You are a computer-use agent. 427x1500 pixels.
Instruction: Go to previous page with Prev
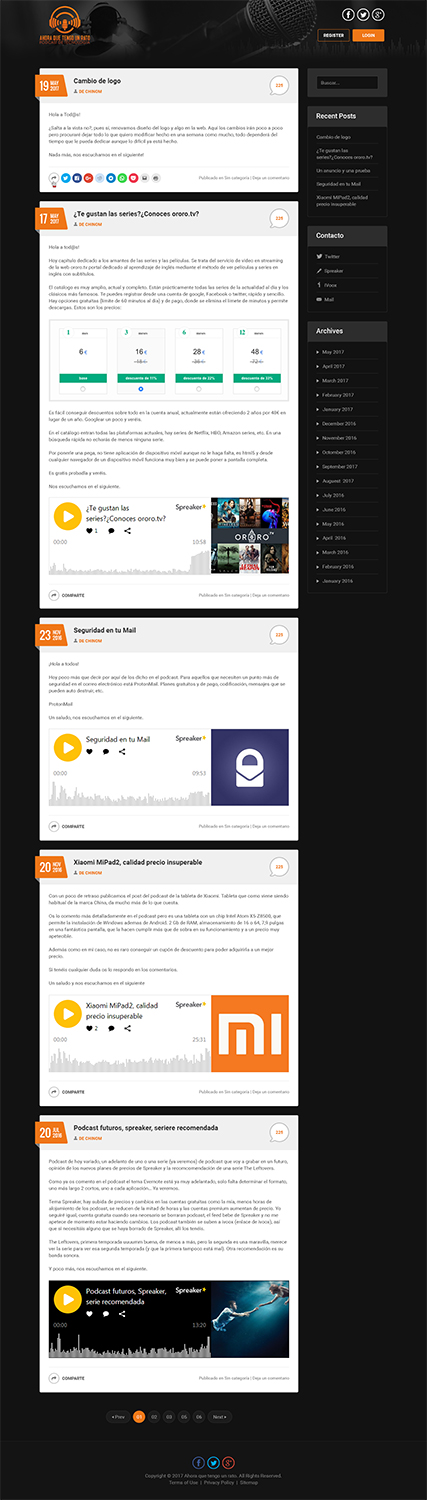(x=118, y=1417)
